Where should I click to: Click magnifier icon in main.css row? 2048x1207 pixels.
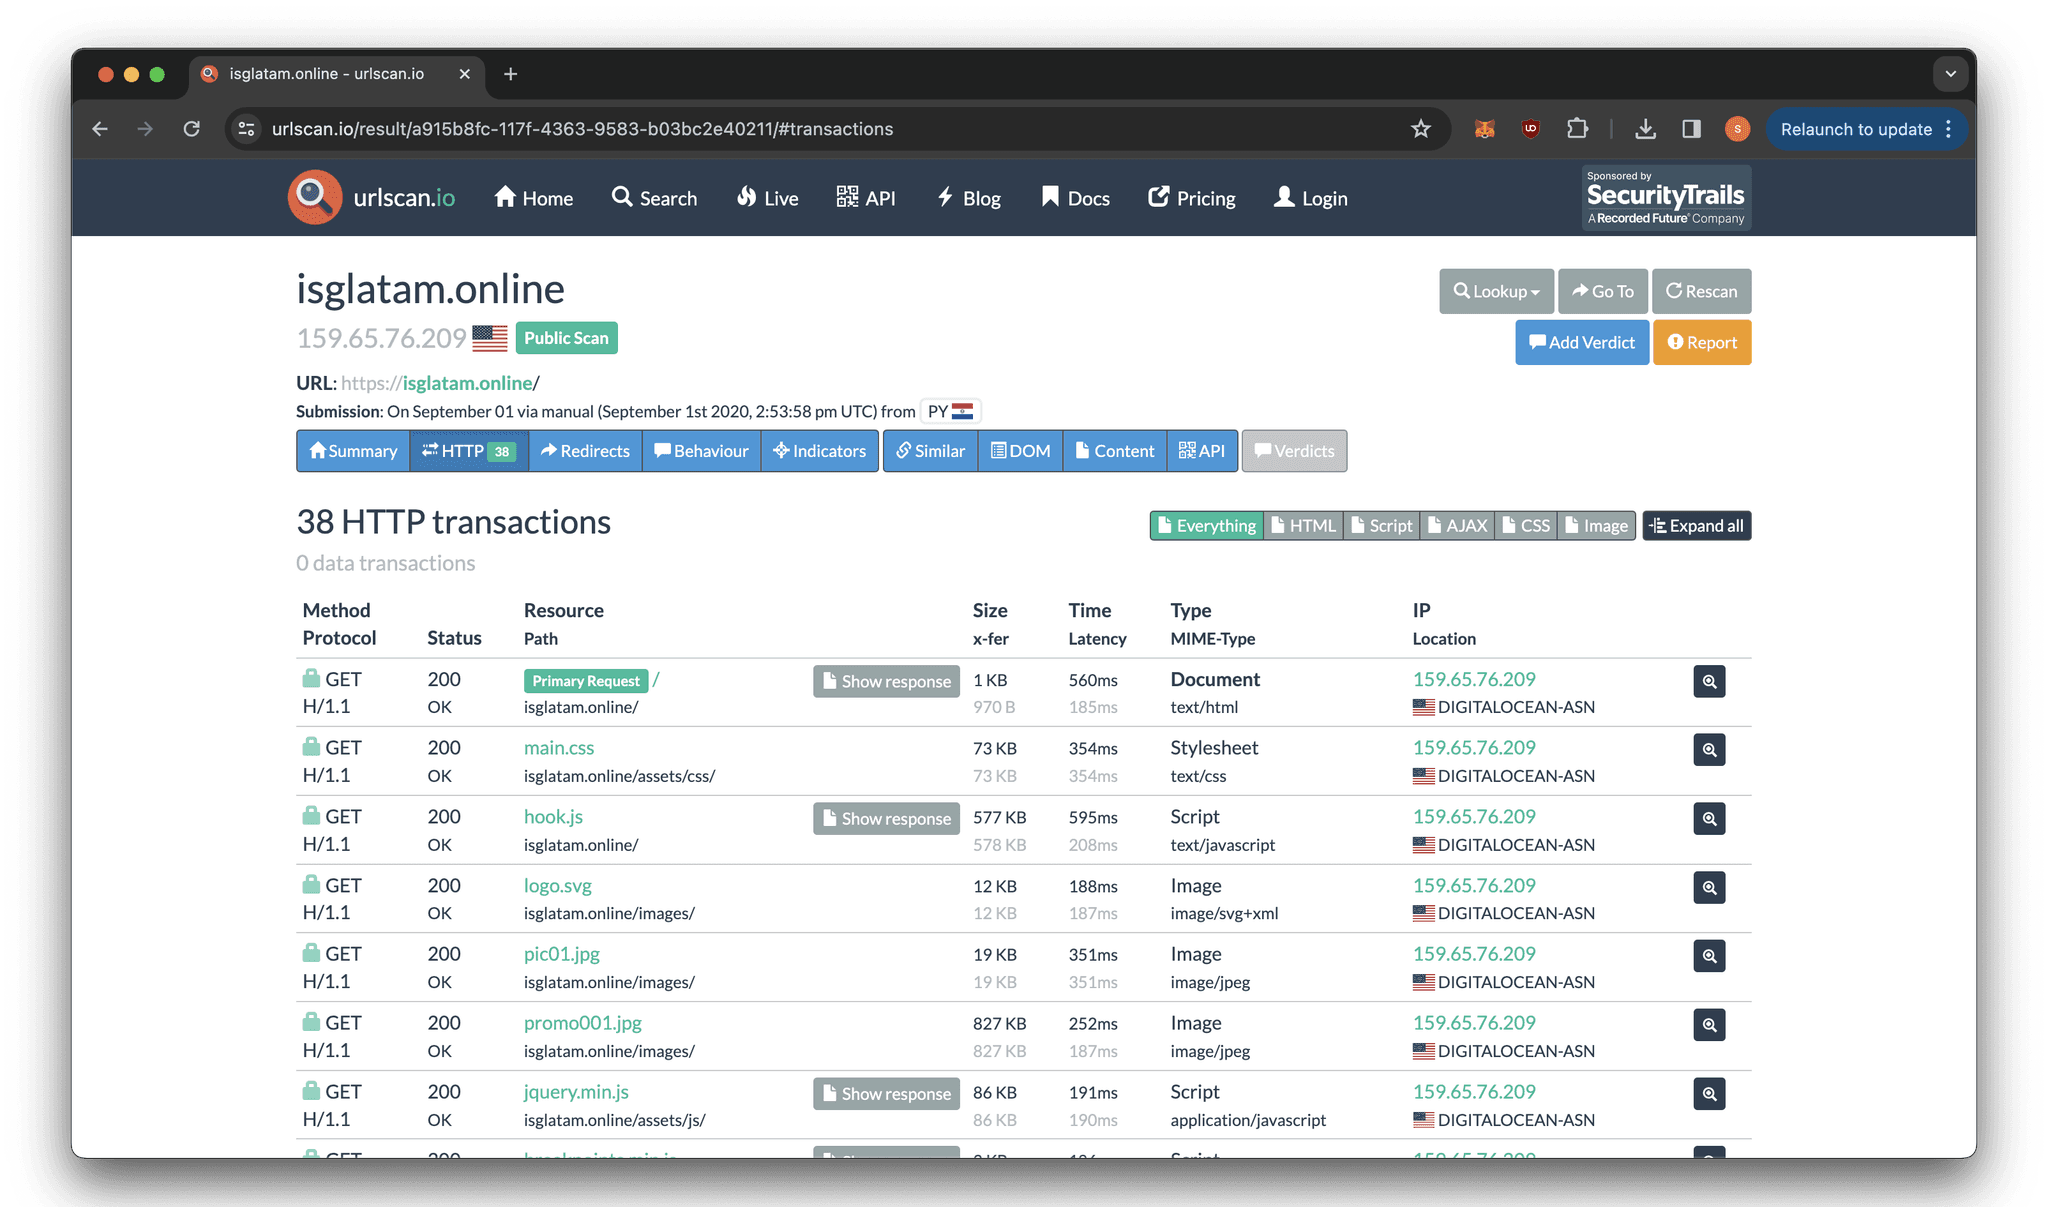1709,750
